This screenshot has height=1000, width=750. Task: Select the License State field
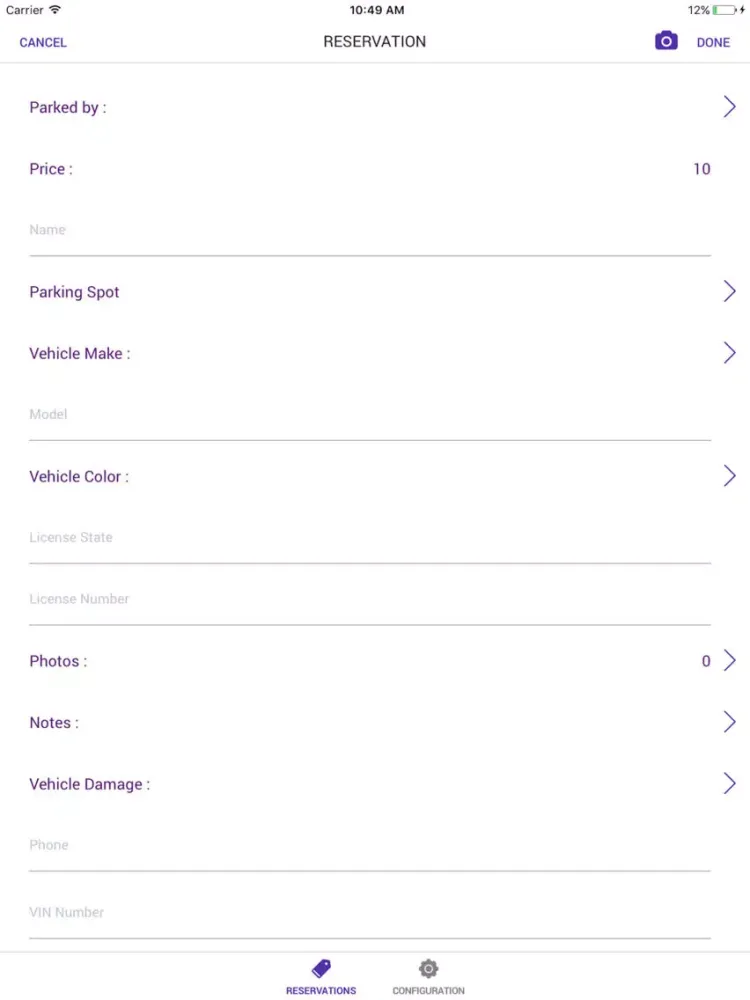[370, 538]
